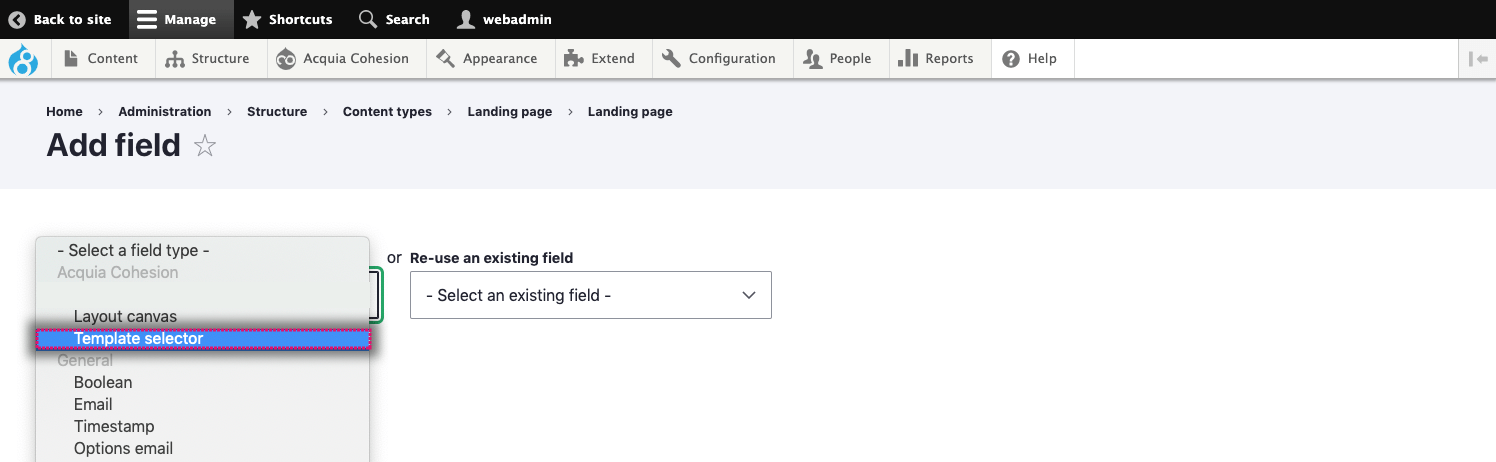The width and height of the screenshot is (1496, 462).
Task: Open the Reports admin menu
Action: point(936,59)
